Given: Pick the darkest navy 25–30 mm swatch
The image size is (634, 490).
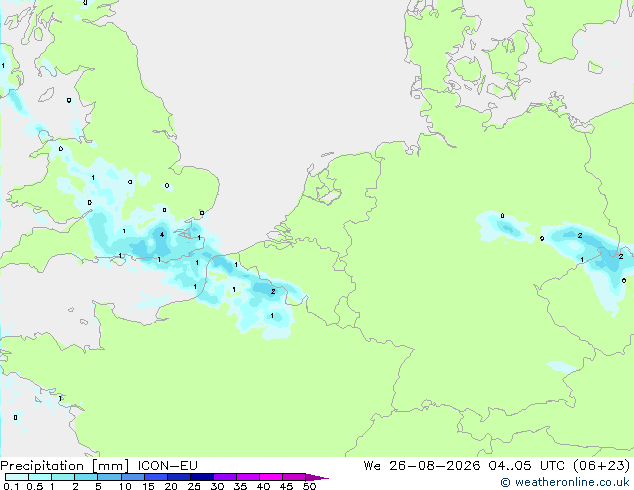Looking at the screenshot, I should [202, 477].
